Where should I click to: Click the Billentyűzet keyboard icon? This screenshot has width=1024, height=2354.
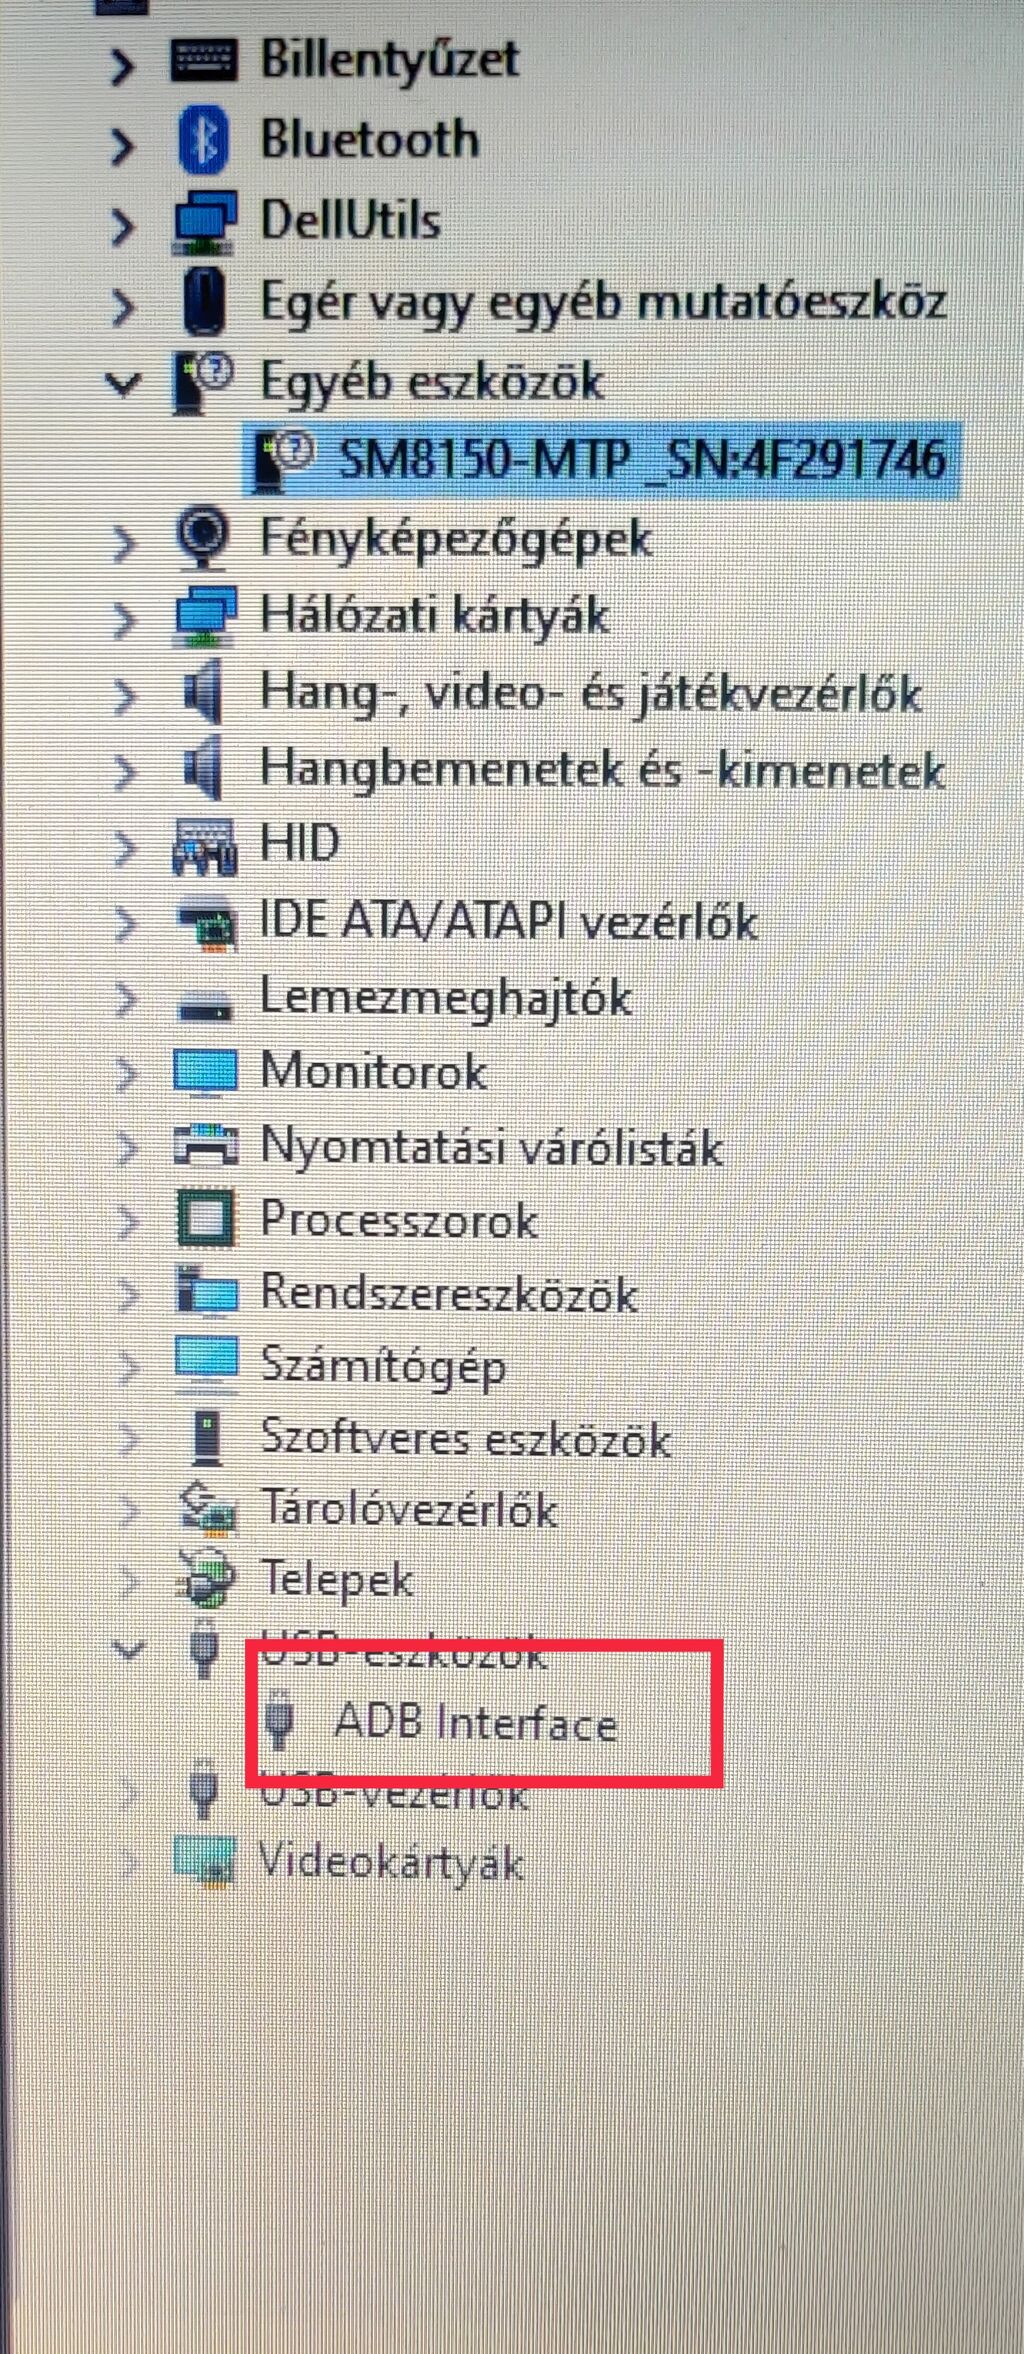click(x=203, y=60)
